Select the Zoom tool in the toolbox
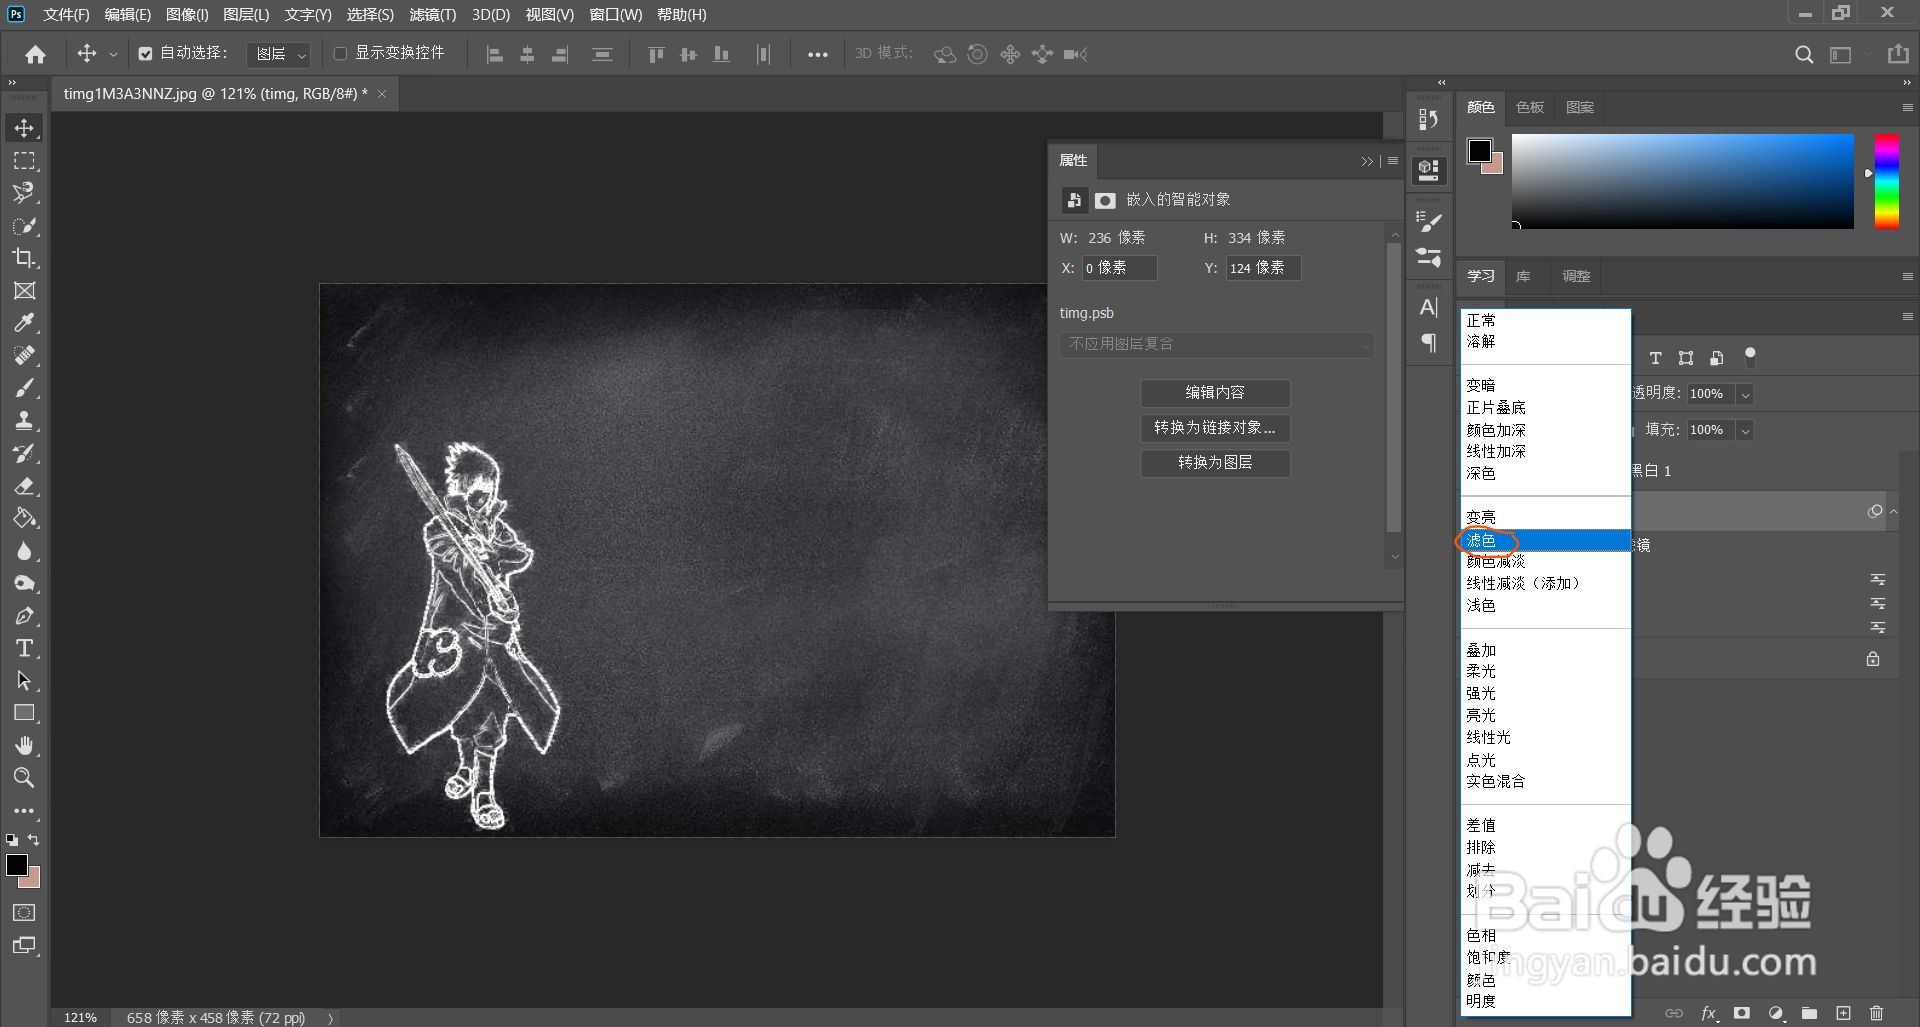The height and width of the screenshot is (1027, 1920). pos(24,778)
